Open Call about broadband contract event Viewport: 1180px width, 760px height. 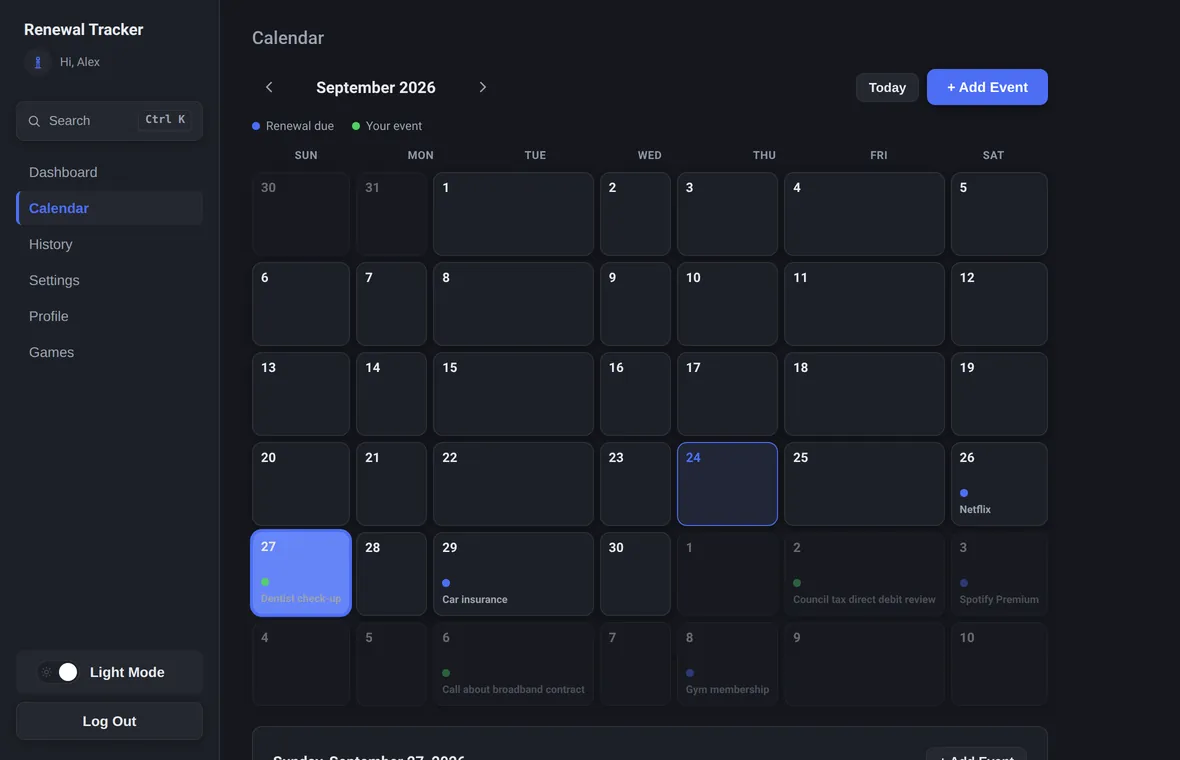pos(513,689)
